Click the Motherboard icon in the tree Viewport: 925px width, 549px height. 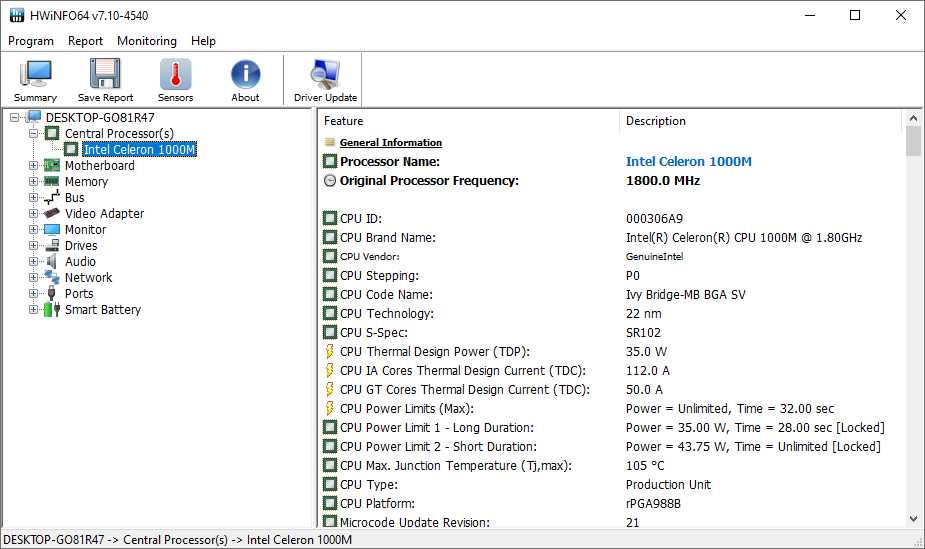(x=52, y=165)
